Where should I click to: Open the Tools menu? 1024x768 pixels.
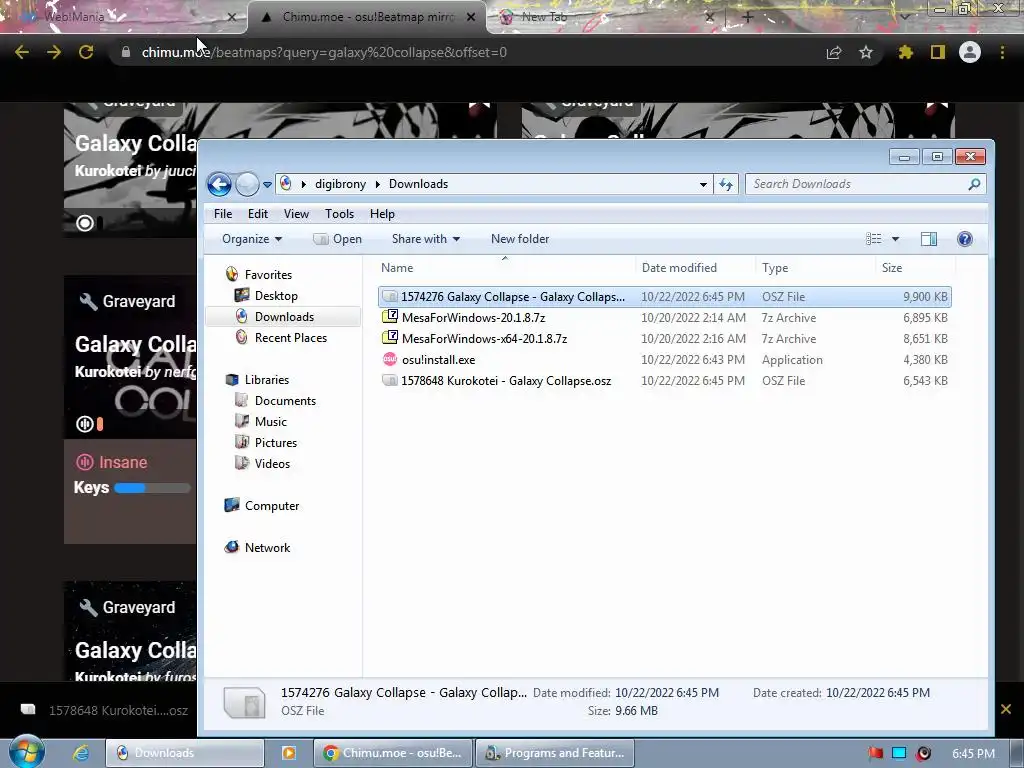[x=339, y=214]
